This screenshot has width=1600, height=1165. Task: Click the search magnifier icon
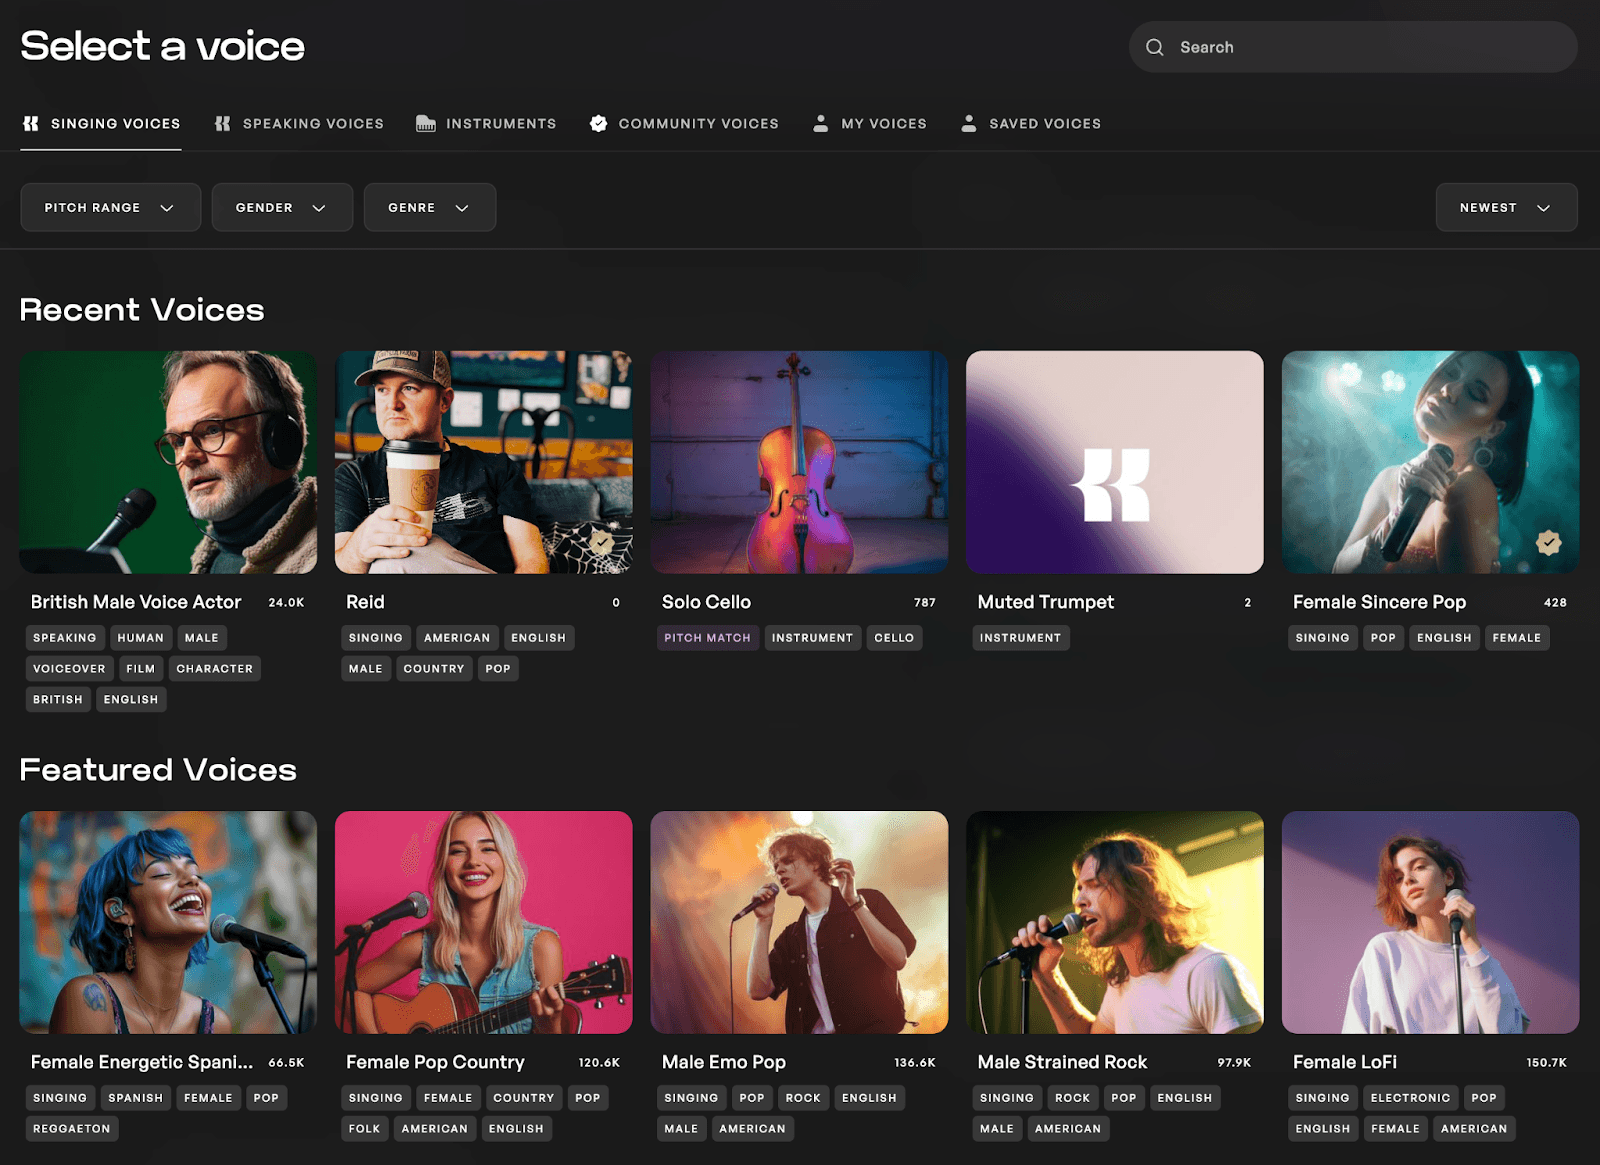(1155, 47)
